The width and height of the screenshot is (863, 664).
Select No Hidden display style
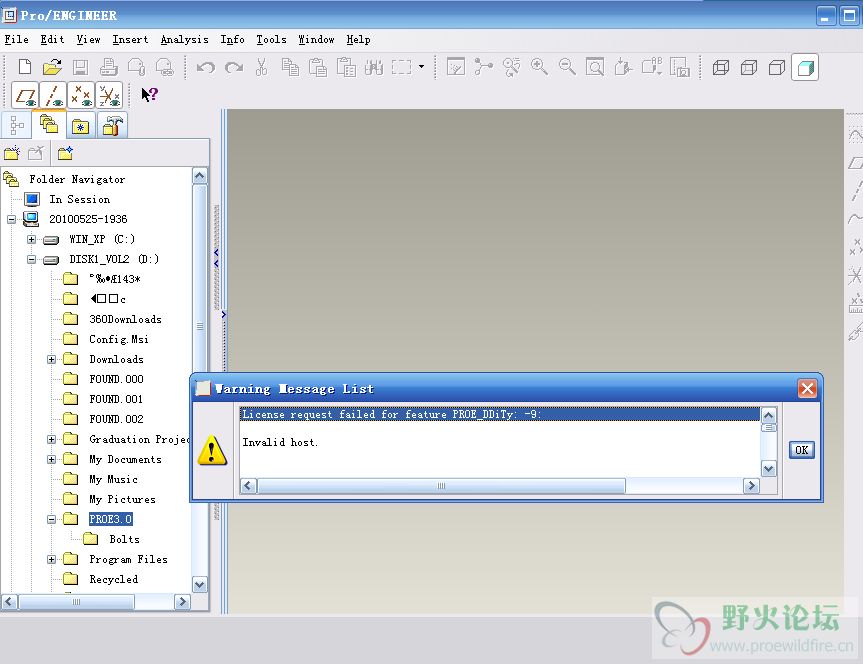777,68
